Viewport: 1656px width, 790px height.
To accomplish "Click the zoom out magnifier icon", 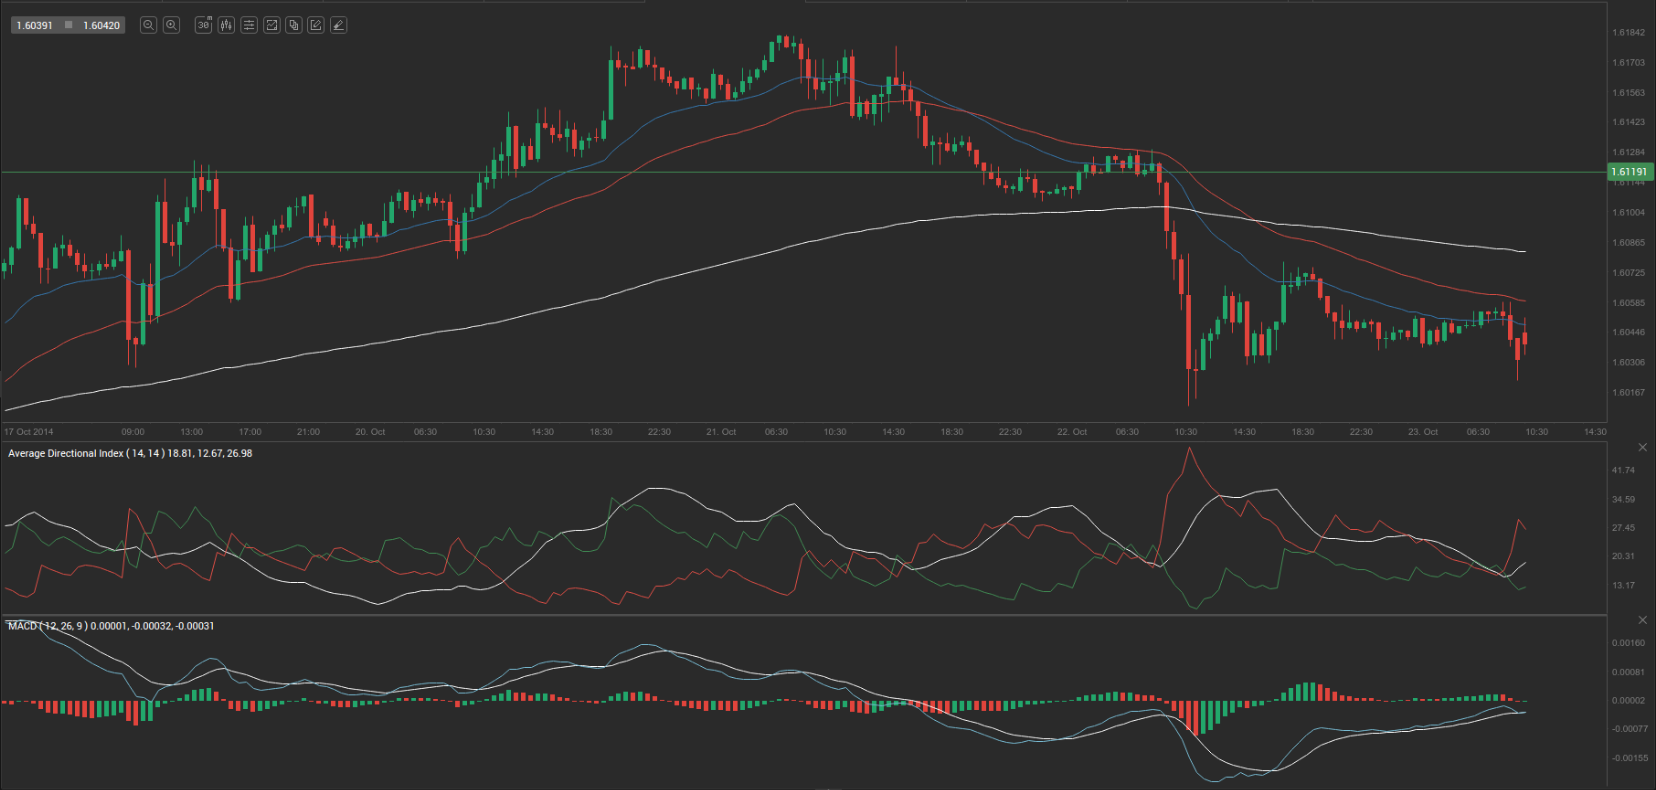I will [149, 25].
